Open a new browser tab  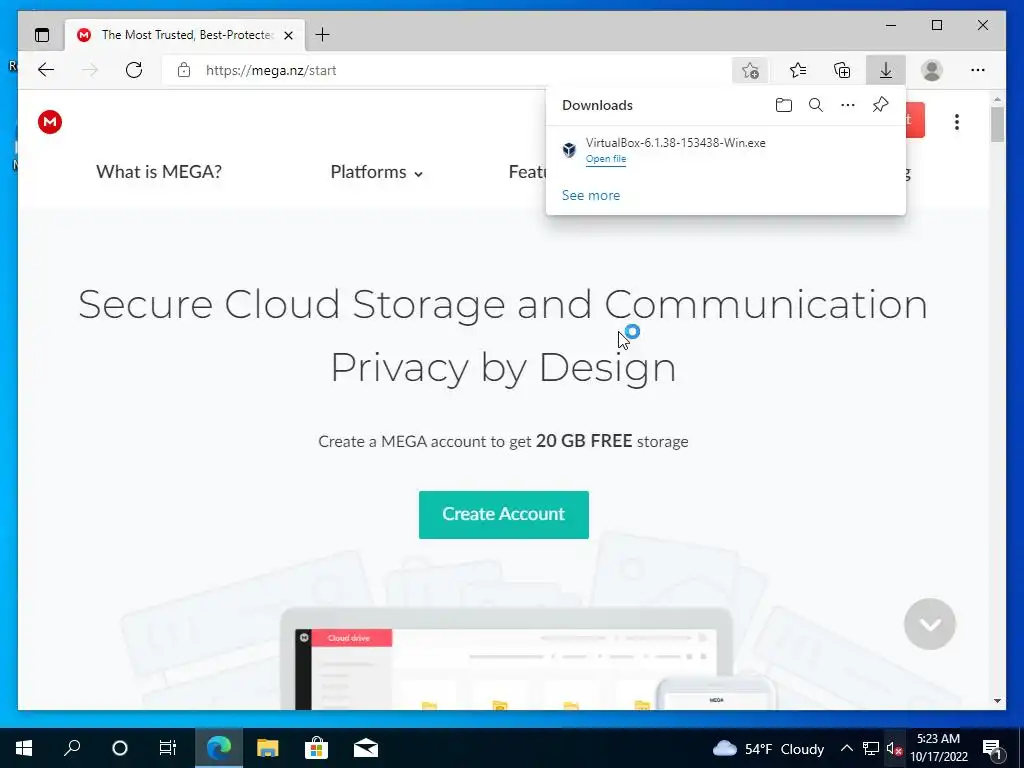[323, 35]
